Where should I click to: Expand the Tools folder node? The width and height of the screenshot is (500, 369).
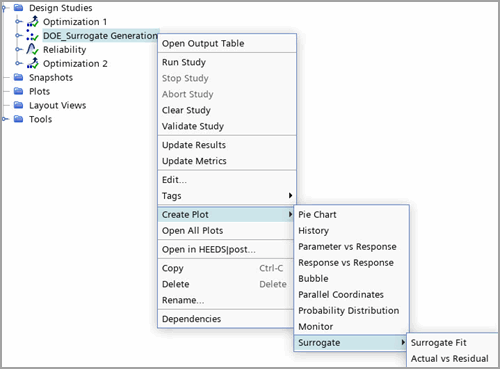pyautogui.click(x=5, y=119)
